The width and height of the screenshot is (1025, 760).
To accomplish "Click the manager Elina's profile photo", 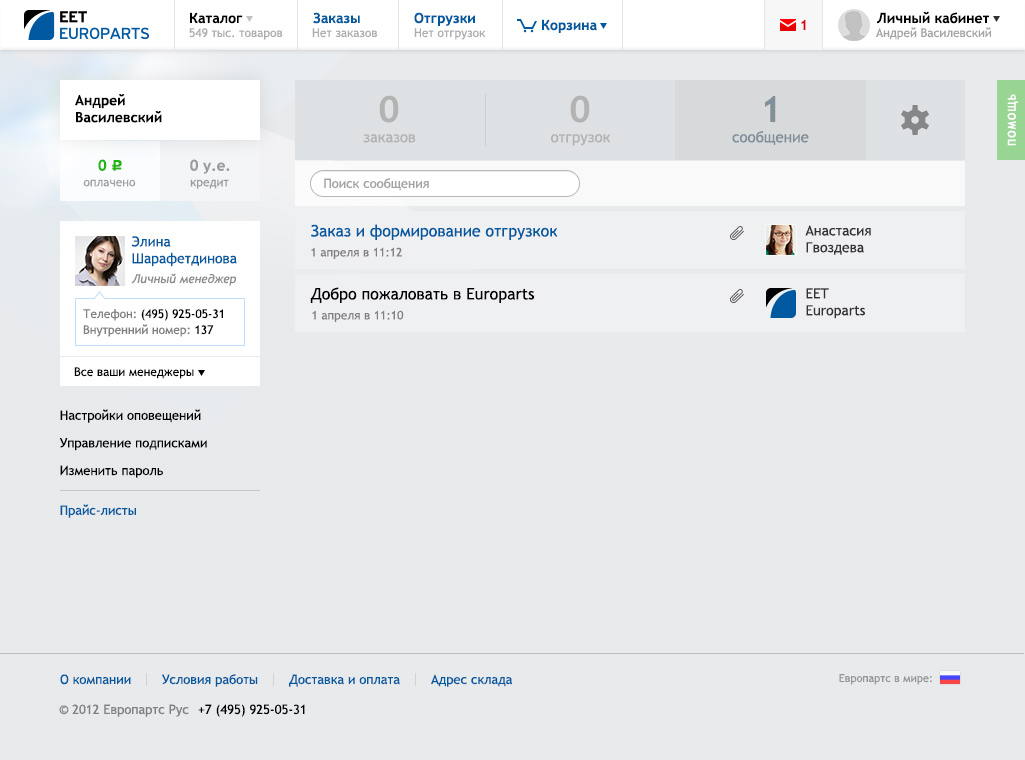I will (99, 260).
